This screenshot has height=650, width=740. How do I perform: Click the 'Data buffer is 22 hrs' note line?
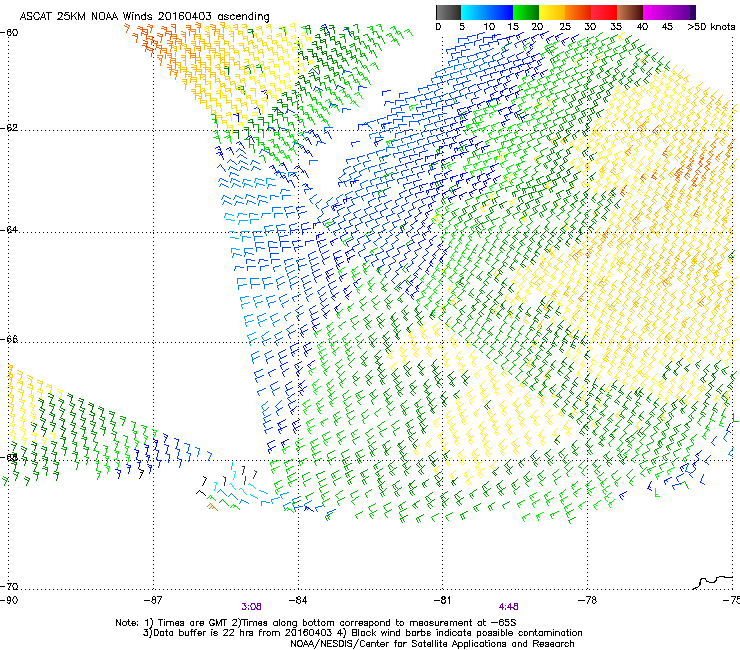tap(363, 633)
